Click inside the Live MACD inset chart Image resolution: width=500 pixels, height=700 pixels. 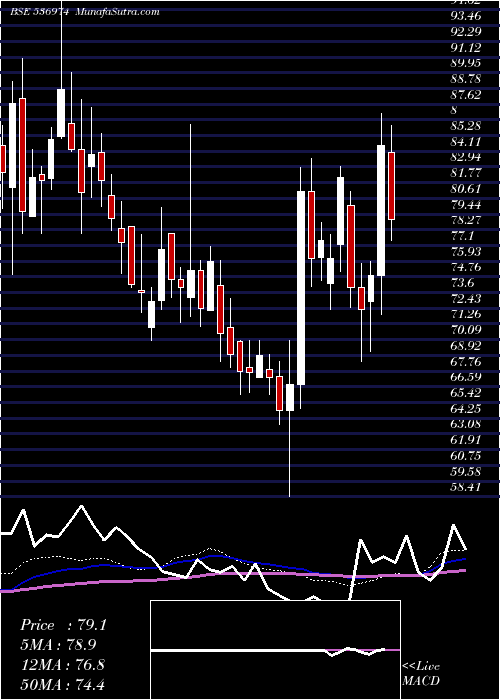pos(275,650)
